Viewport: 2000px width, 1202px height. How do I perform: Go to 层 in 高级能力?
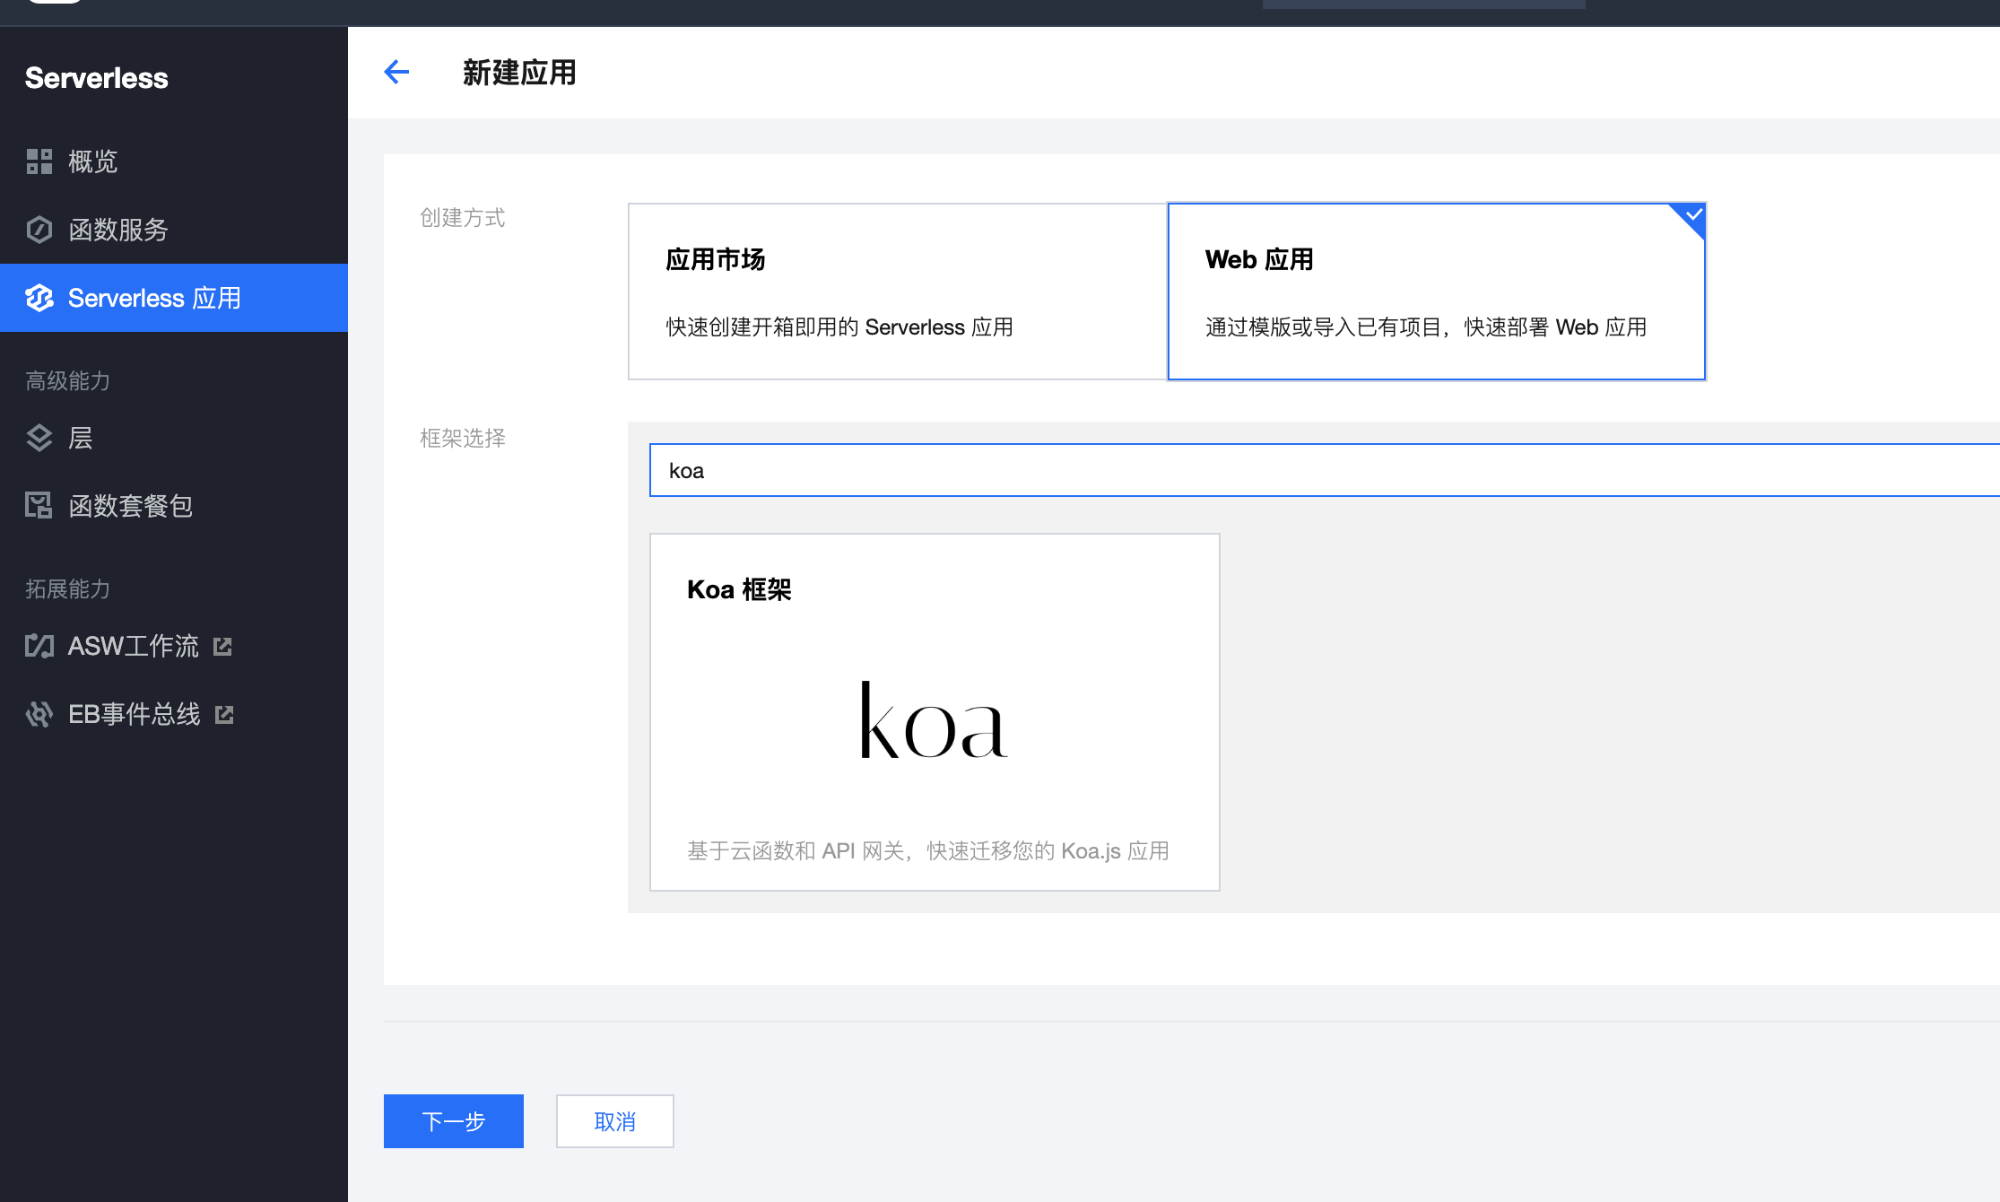pyautogui.click(x=174, y=438)
